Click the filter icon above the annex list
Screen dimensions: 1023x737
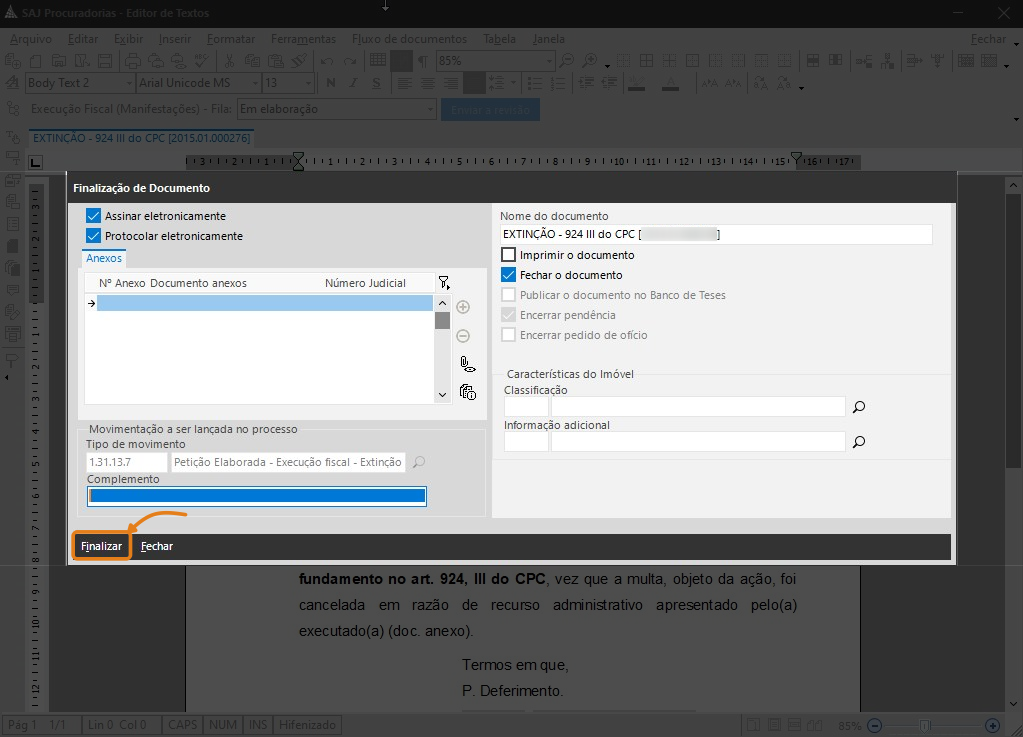click(444, 283)
